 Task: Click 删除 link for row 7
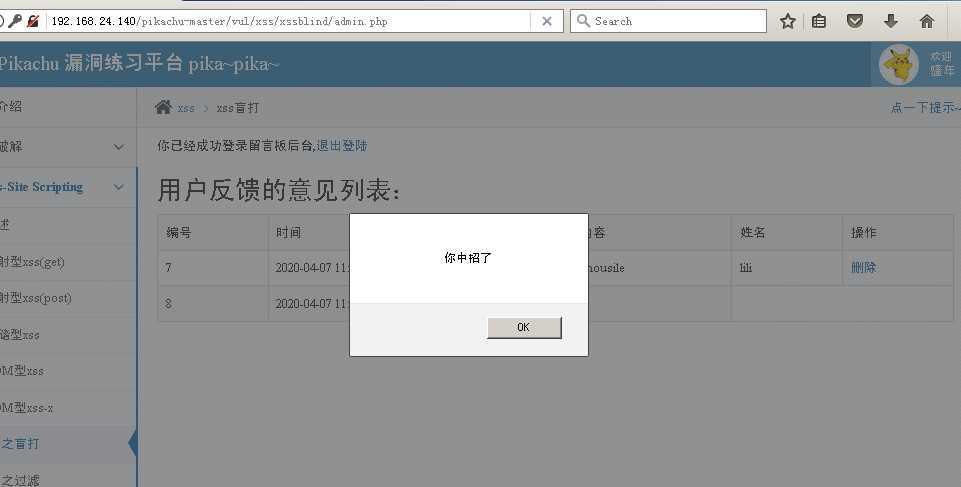(x=864, y=268)
